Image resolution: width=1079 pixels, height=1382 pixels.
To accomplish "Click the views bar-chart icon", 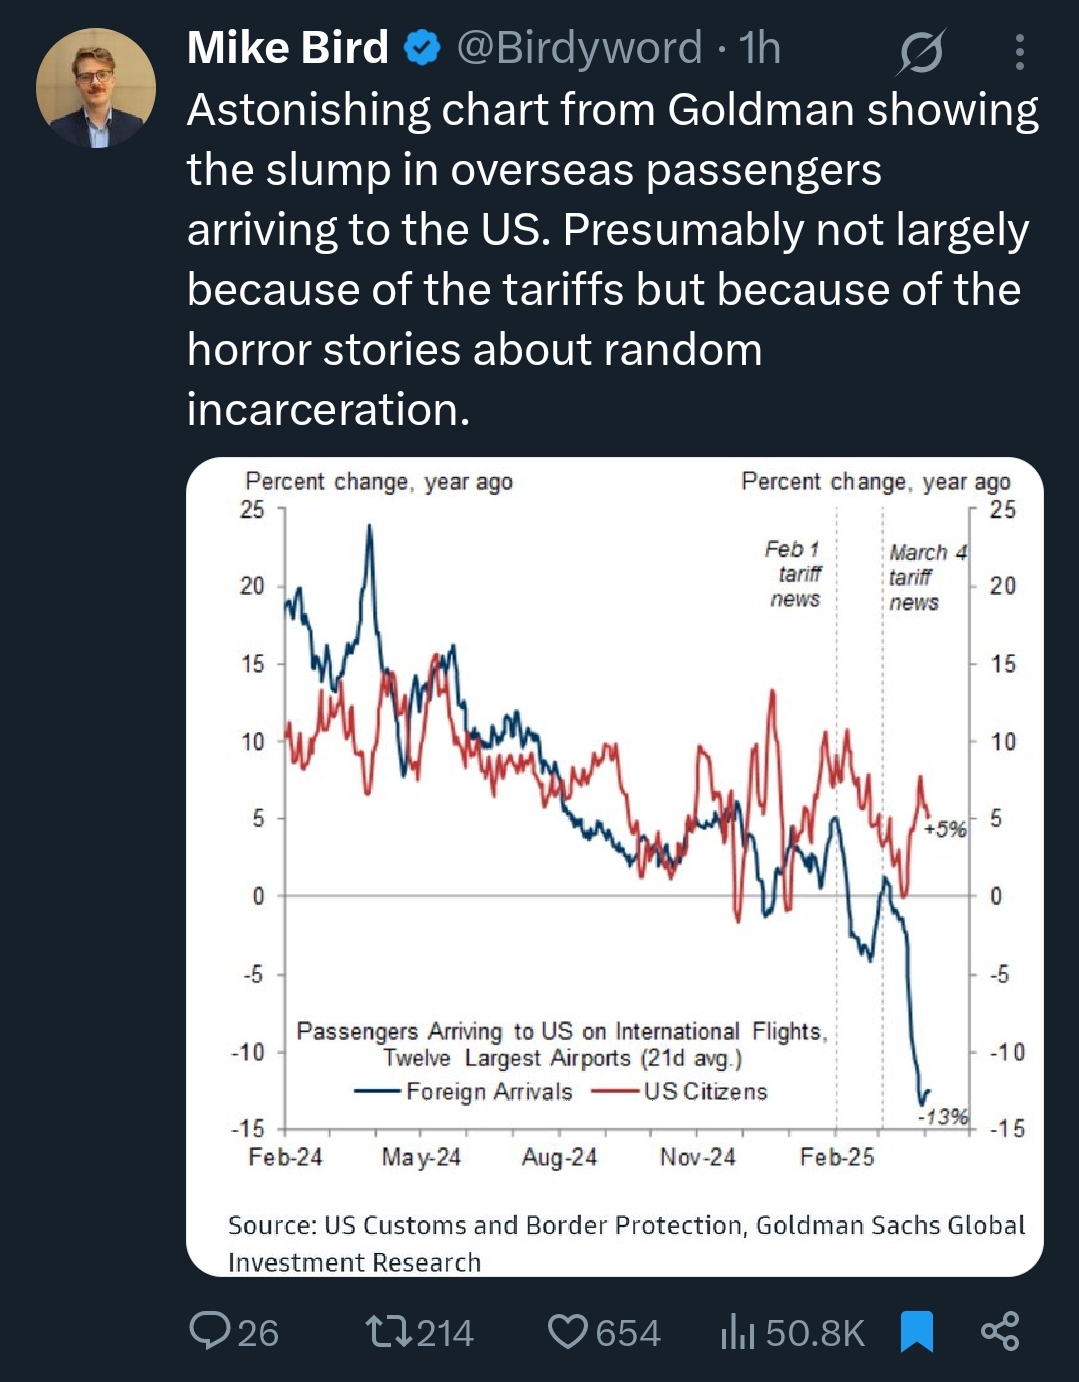I will (737, 1332).
